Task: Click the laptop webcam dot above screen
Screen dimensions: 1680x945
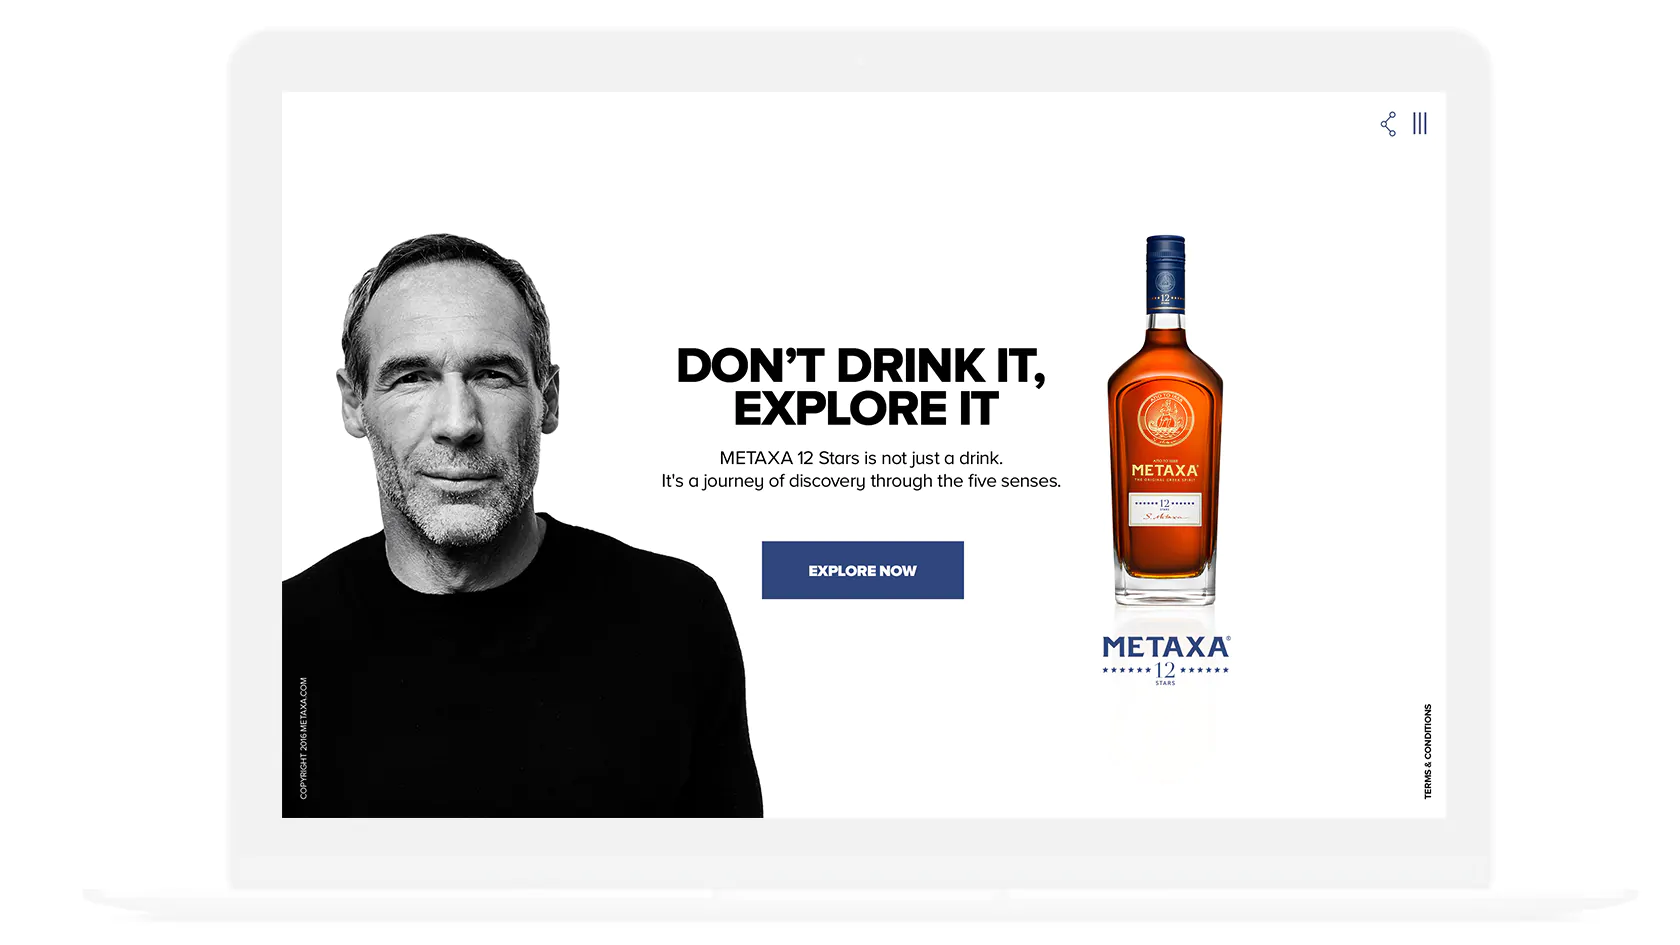Action: (860, 62)
